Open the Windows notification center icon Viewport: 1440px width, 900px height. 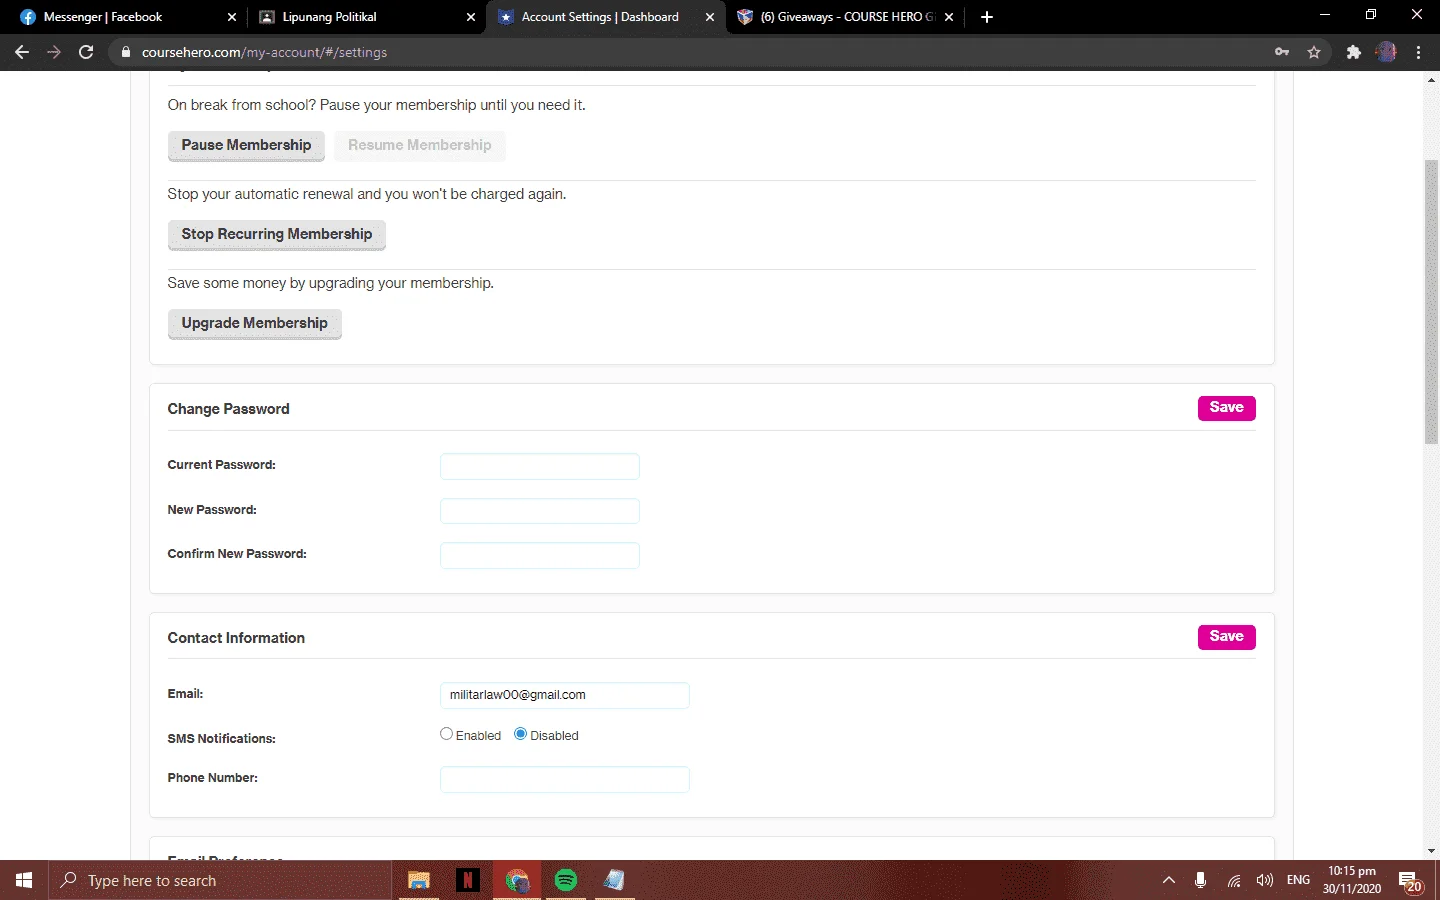click(x=1410, y=880)
